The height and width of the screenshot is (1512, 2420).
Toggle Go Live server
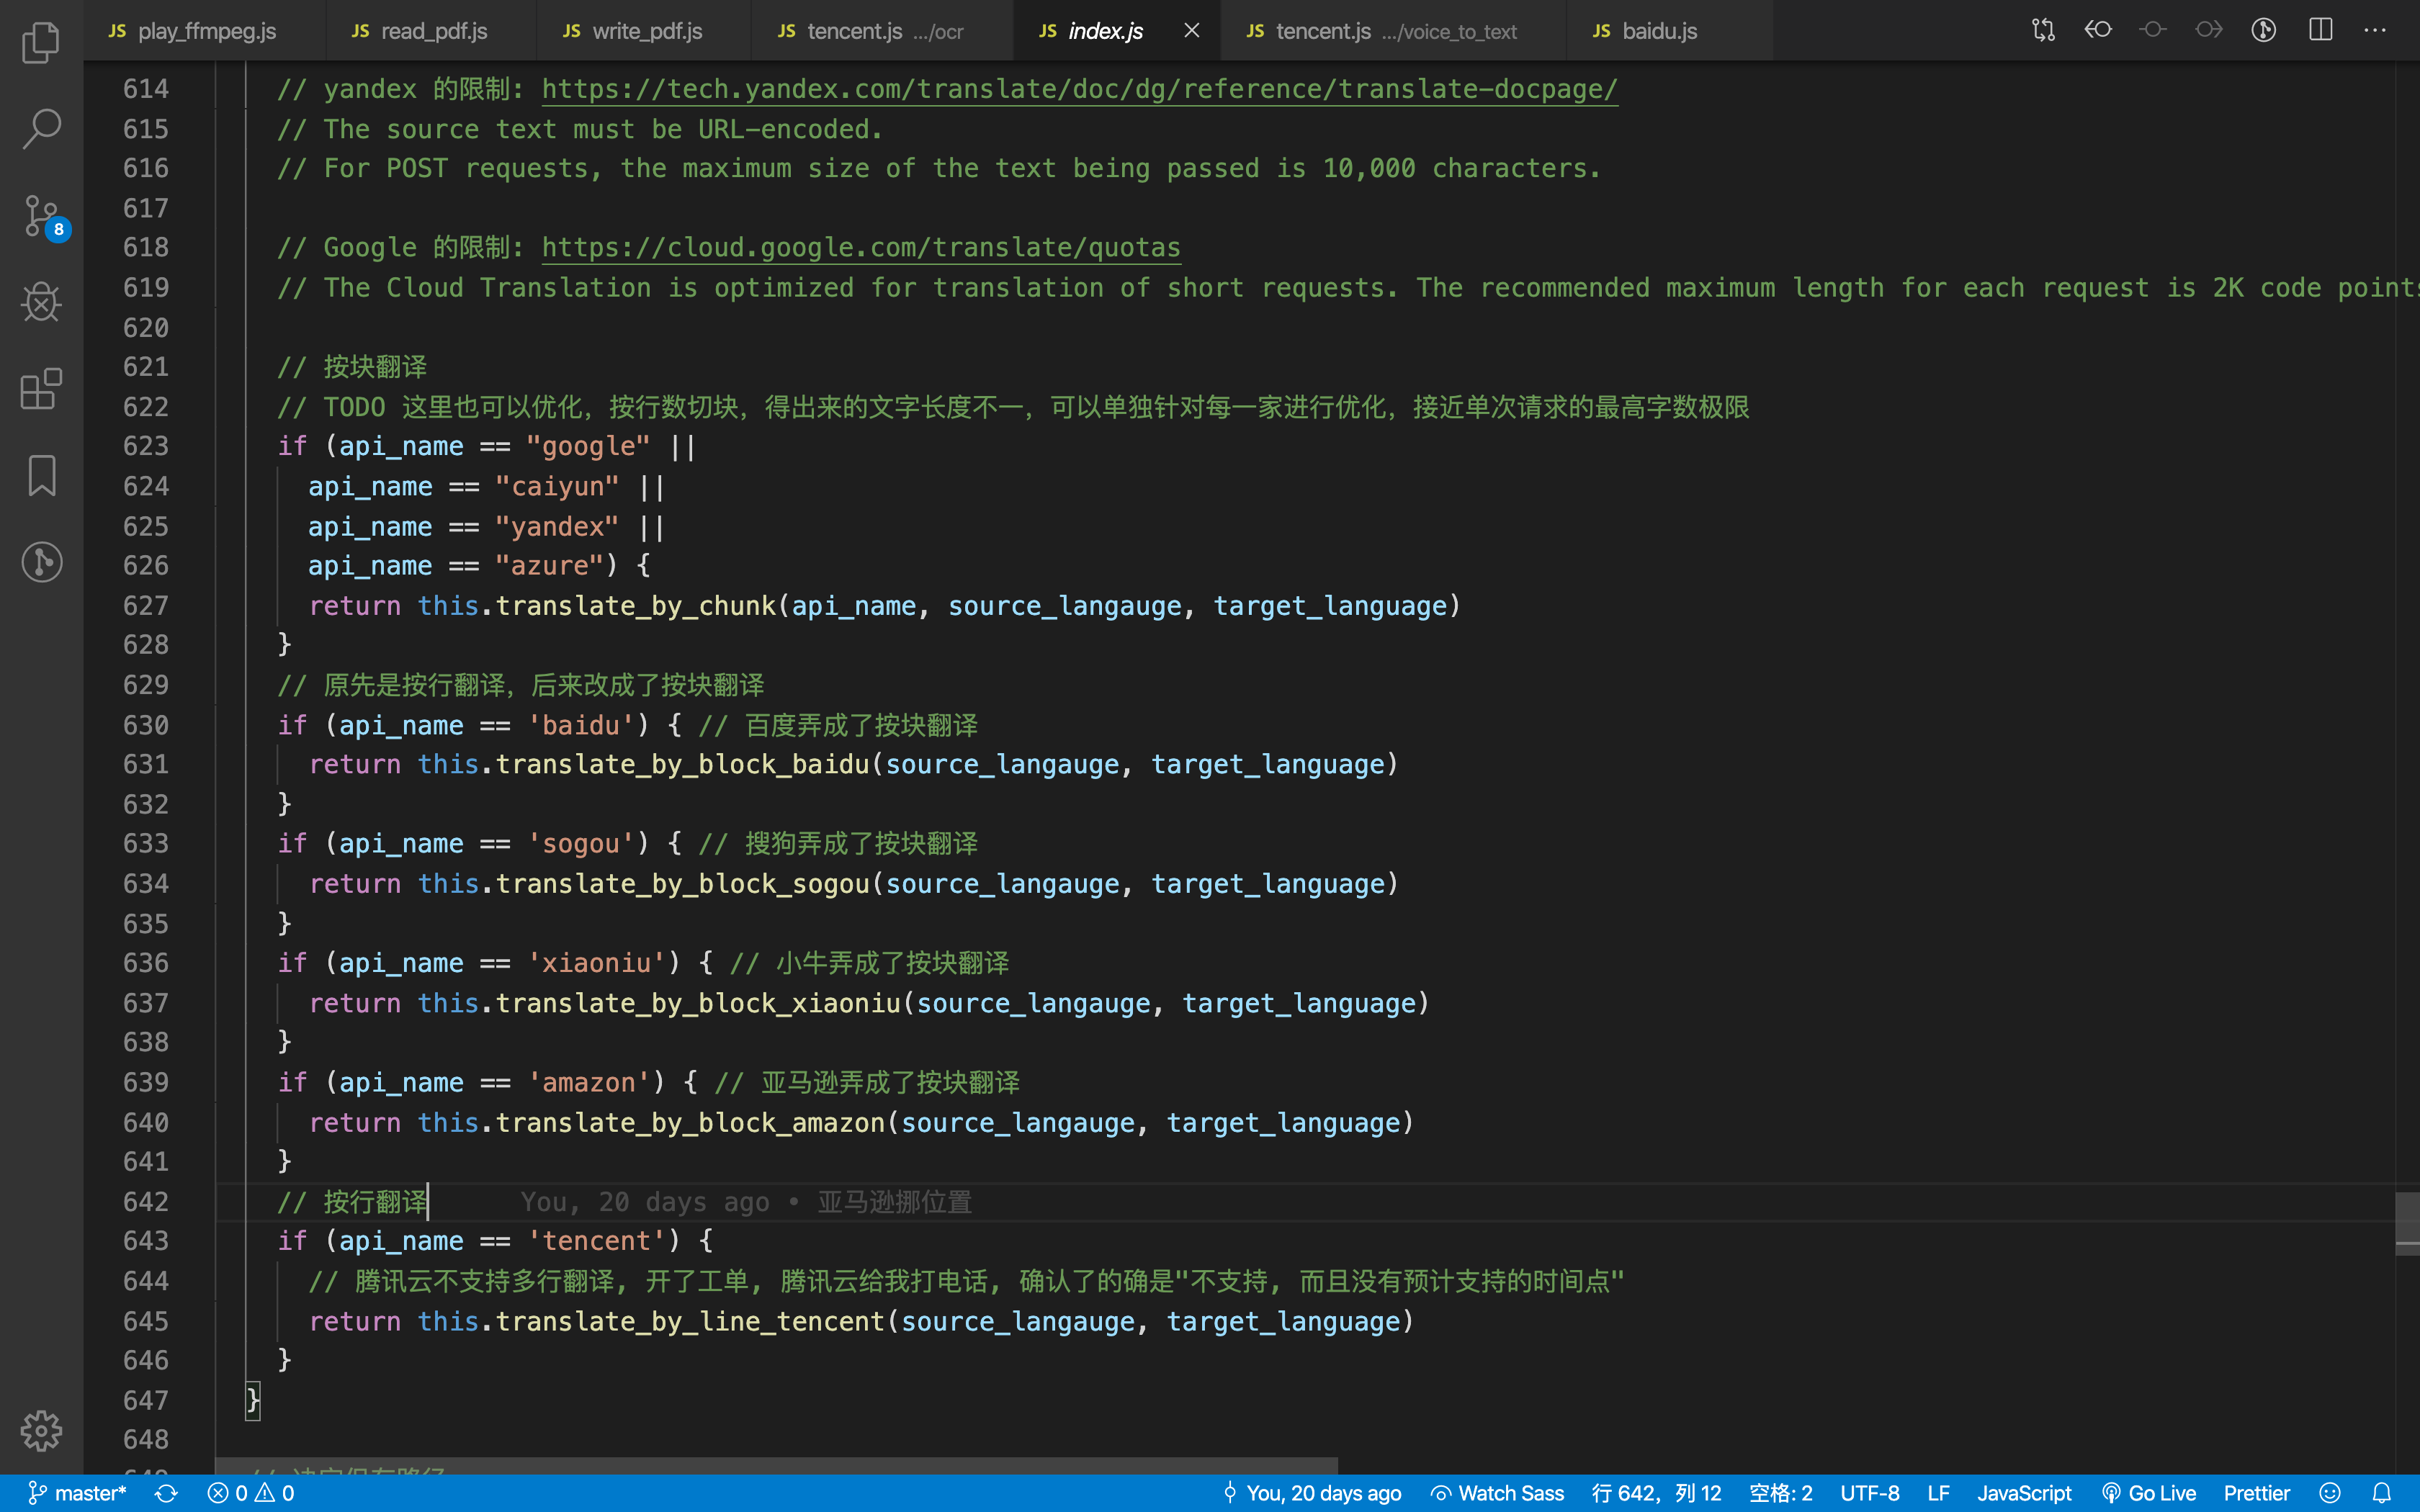[2149, 1493]
